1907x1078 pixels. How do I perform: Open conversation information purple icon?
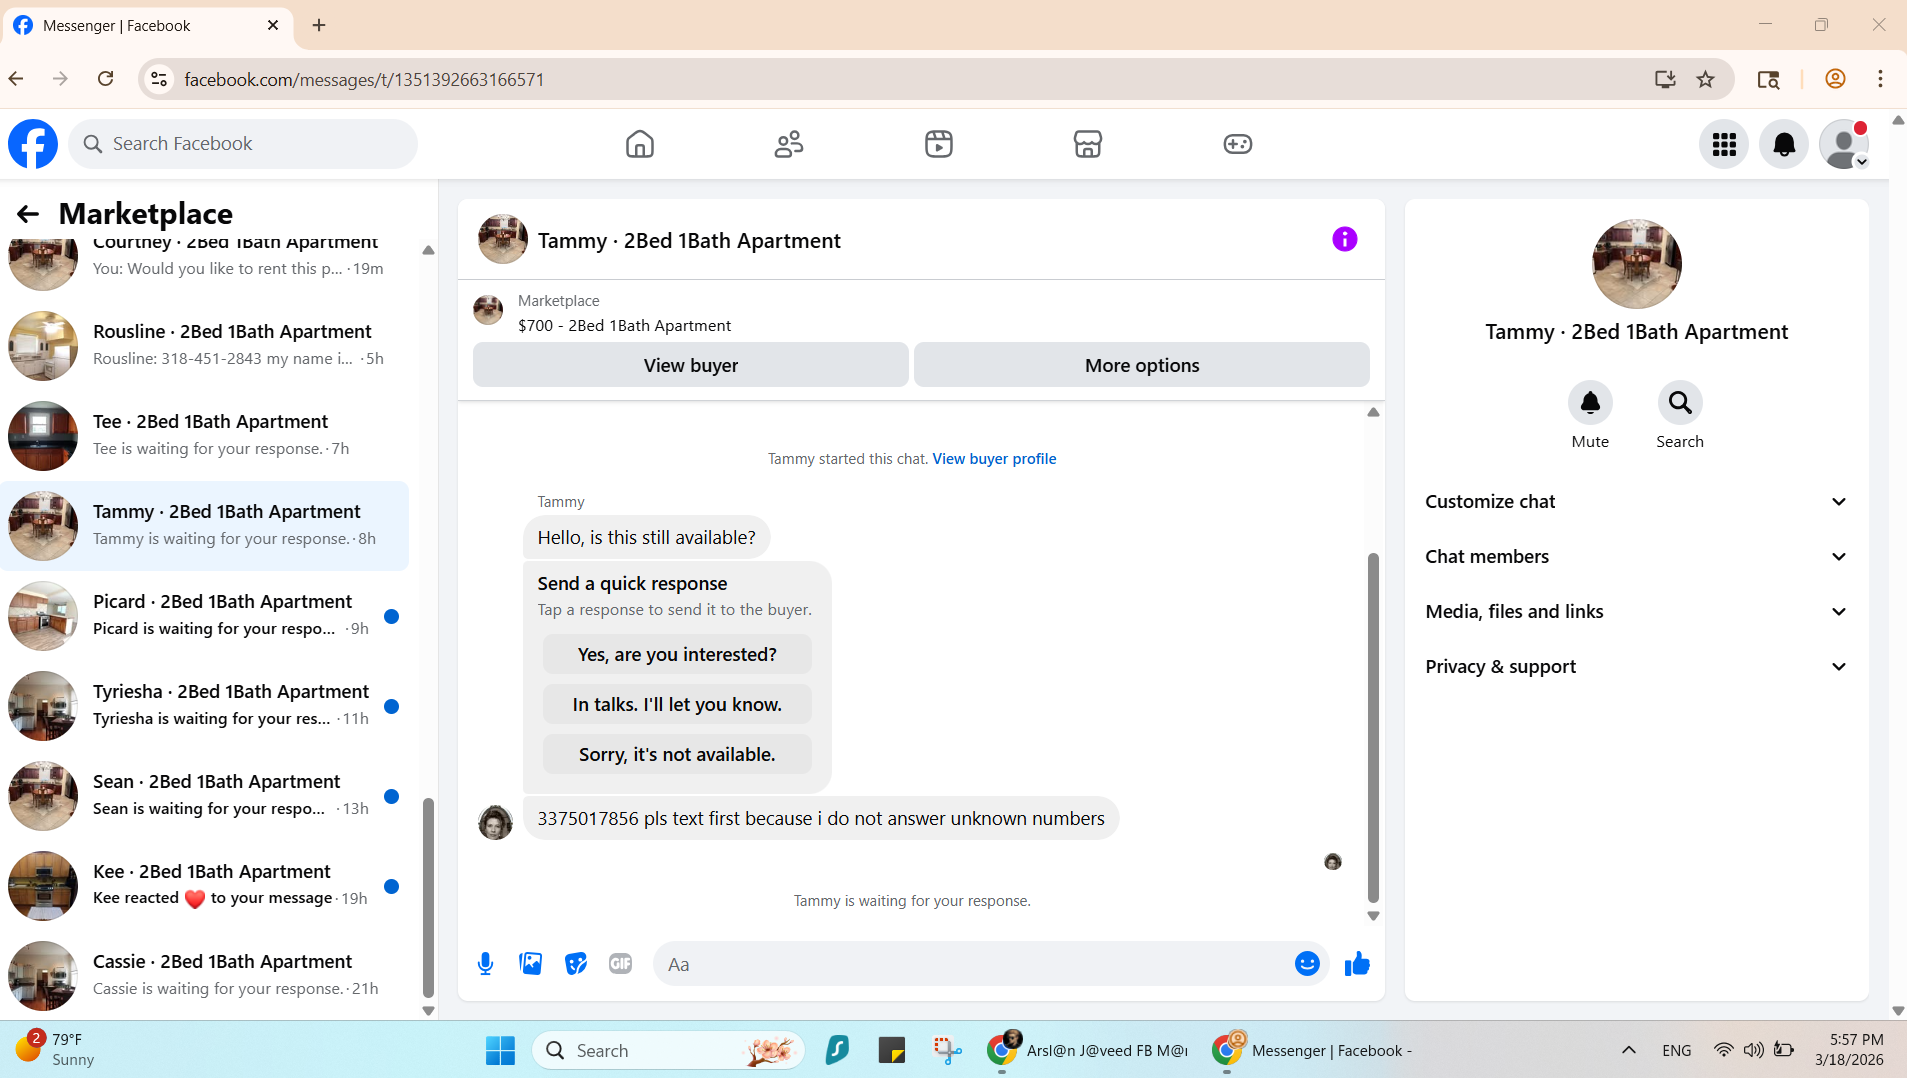coord(1345,239)
